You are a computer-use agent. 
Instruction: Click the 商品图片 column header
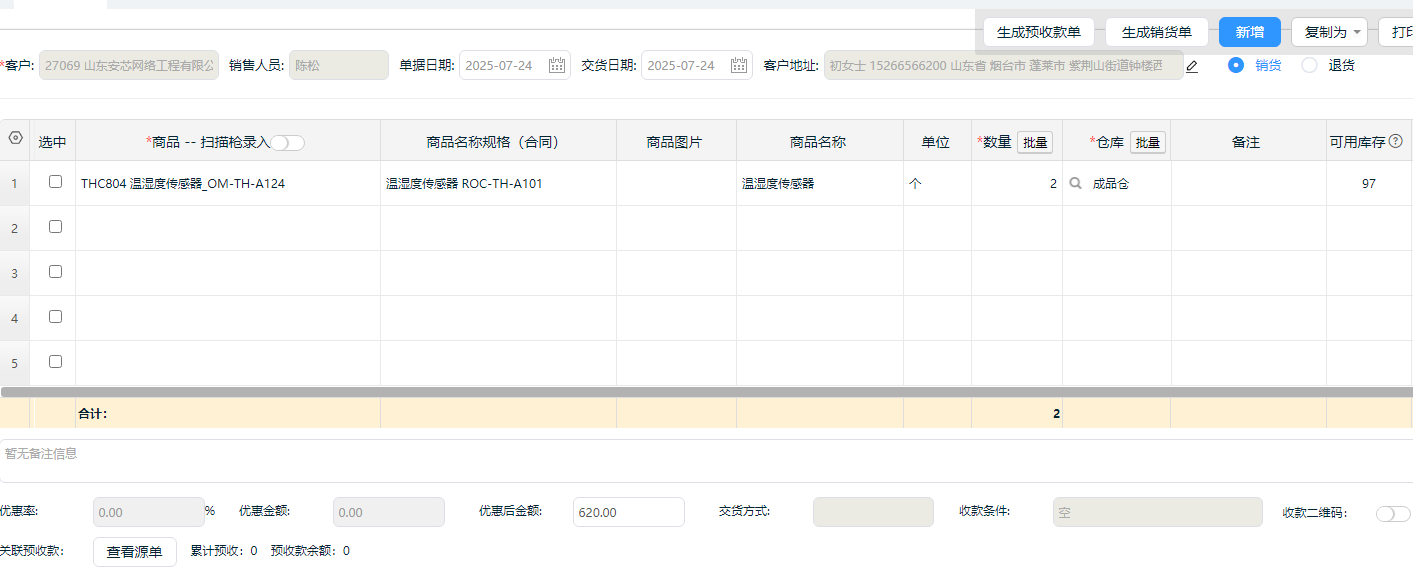pyautogui.click(x=676, y=142)
